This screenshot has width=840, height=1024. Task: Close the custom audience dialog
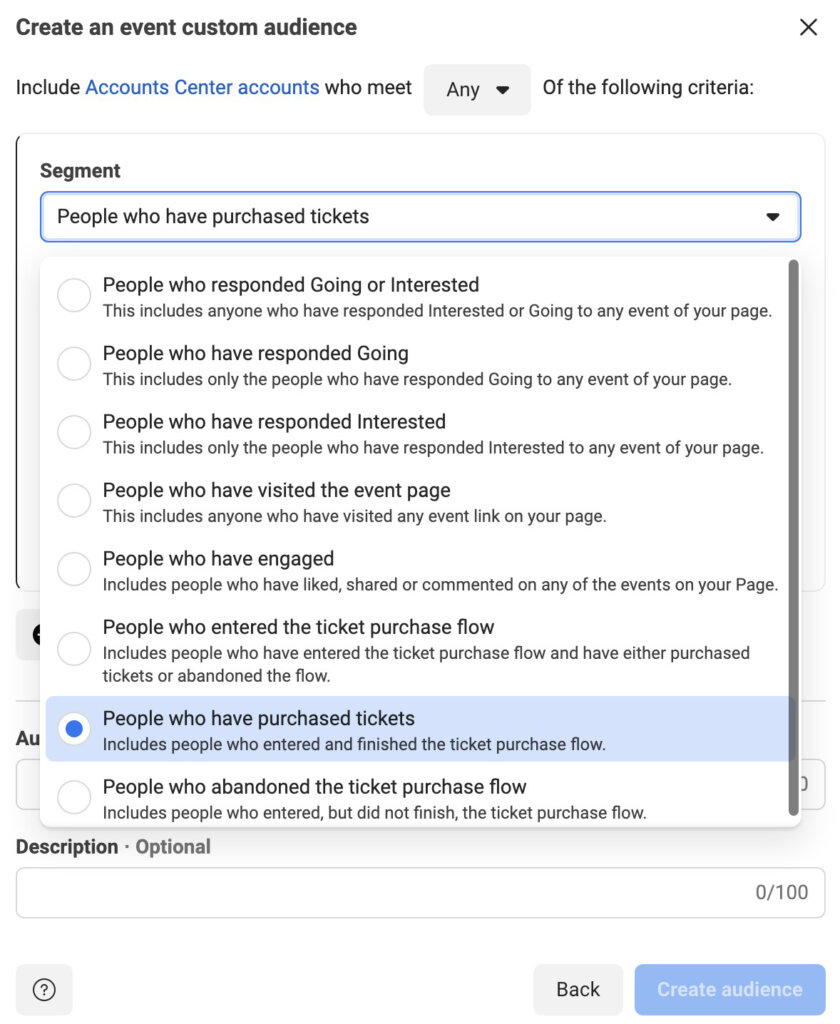tap(810, 28)
